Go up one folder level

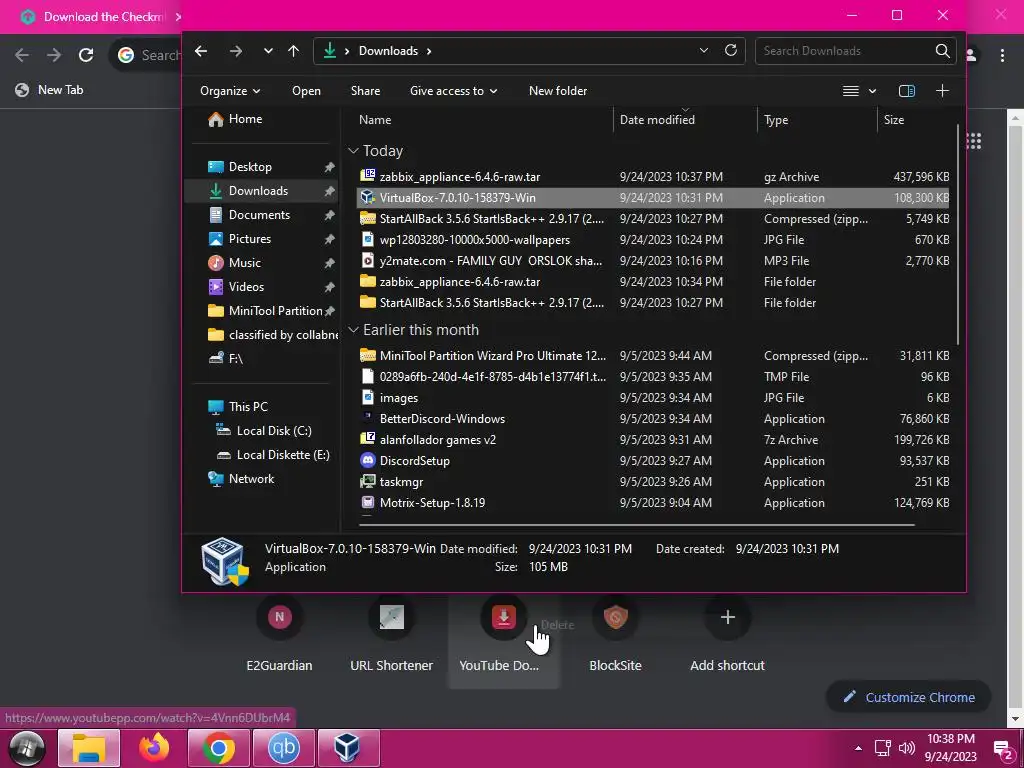pyautogui.click(x=294, y=51)
